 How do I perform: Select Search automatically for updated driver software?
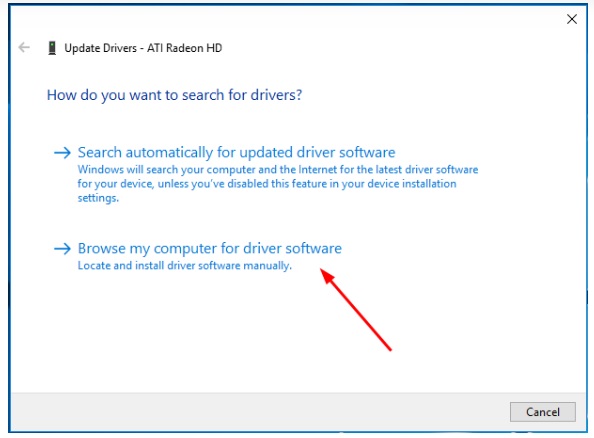click(236, 152)
